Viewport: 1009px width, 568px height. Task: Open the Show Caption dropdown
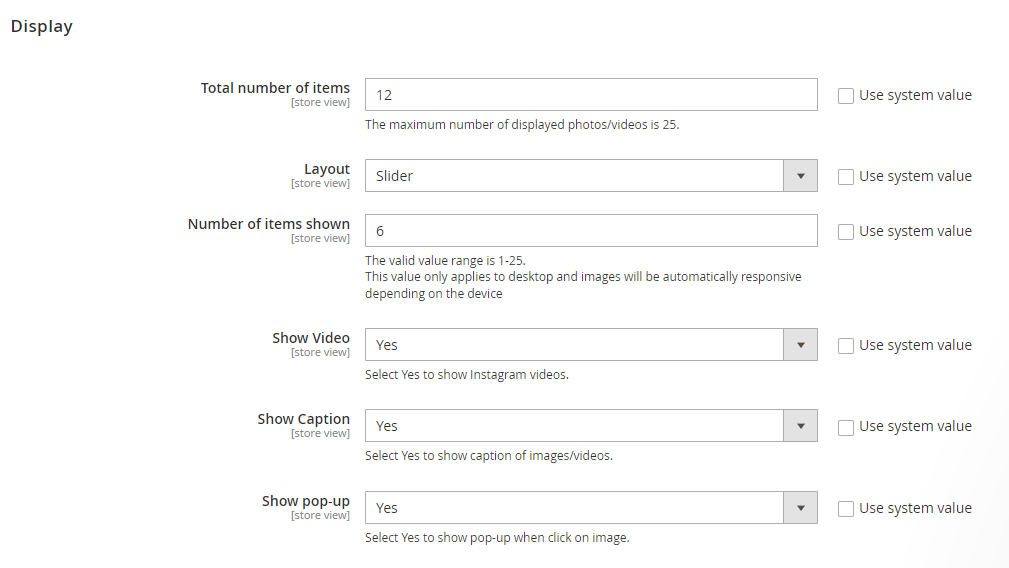coord(574,426)
